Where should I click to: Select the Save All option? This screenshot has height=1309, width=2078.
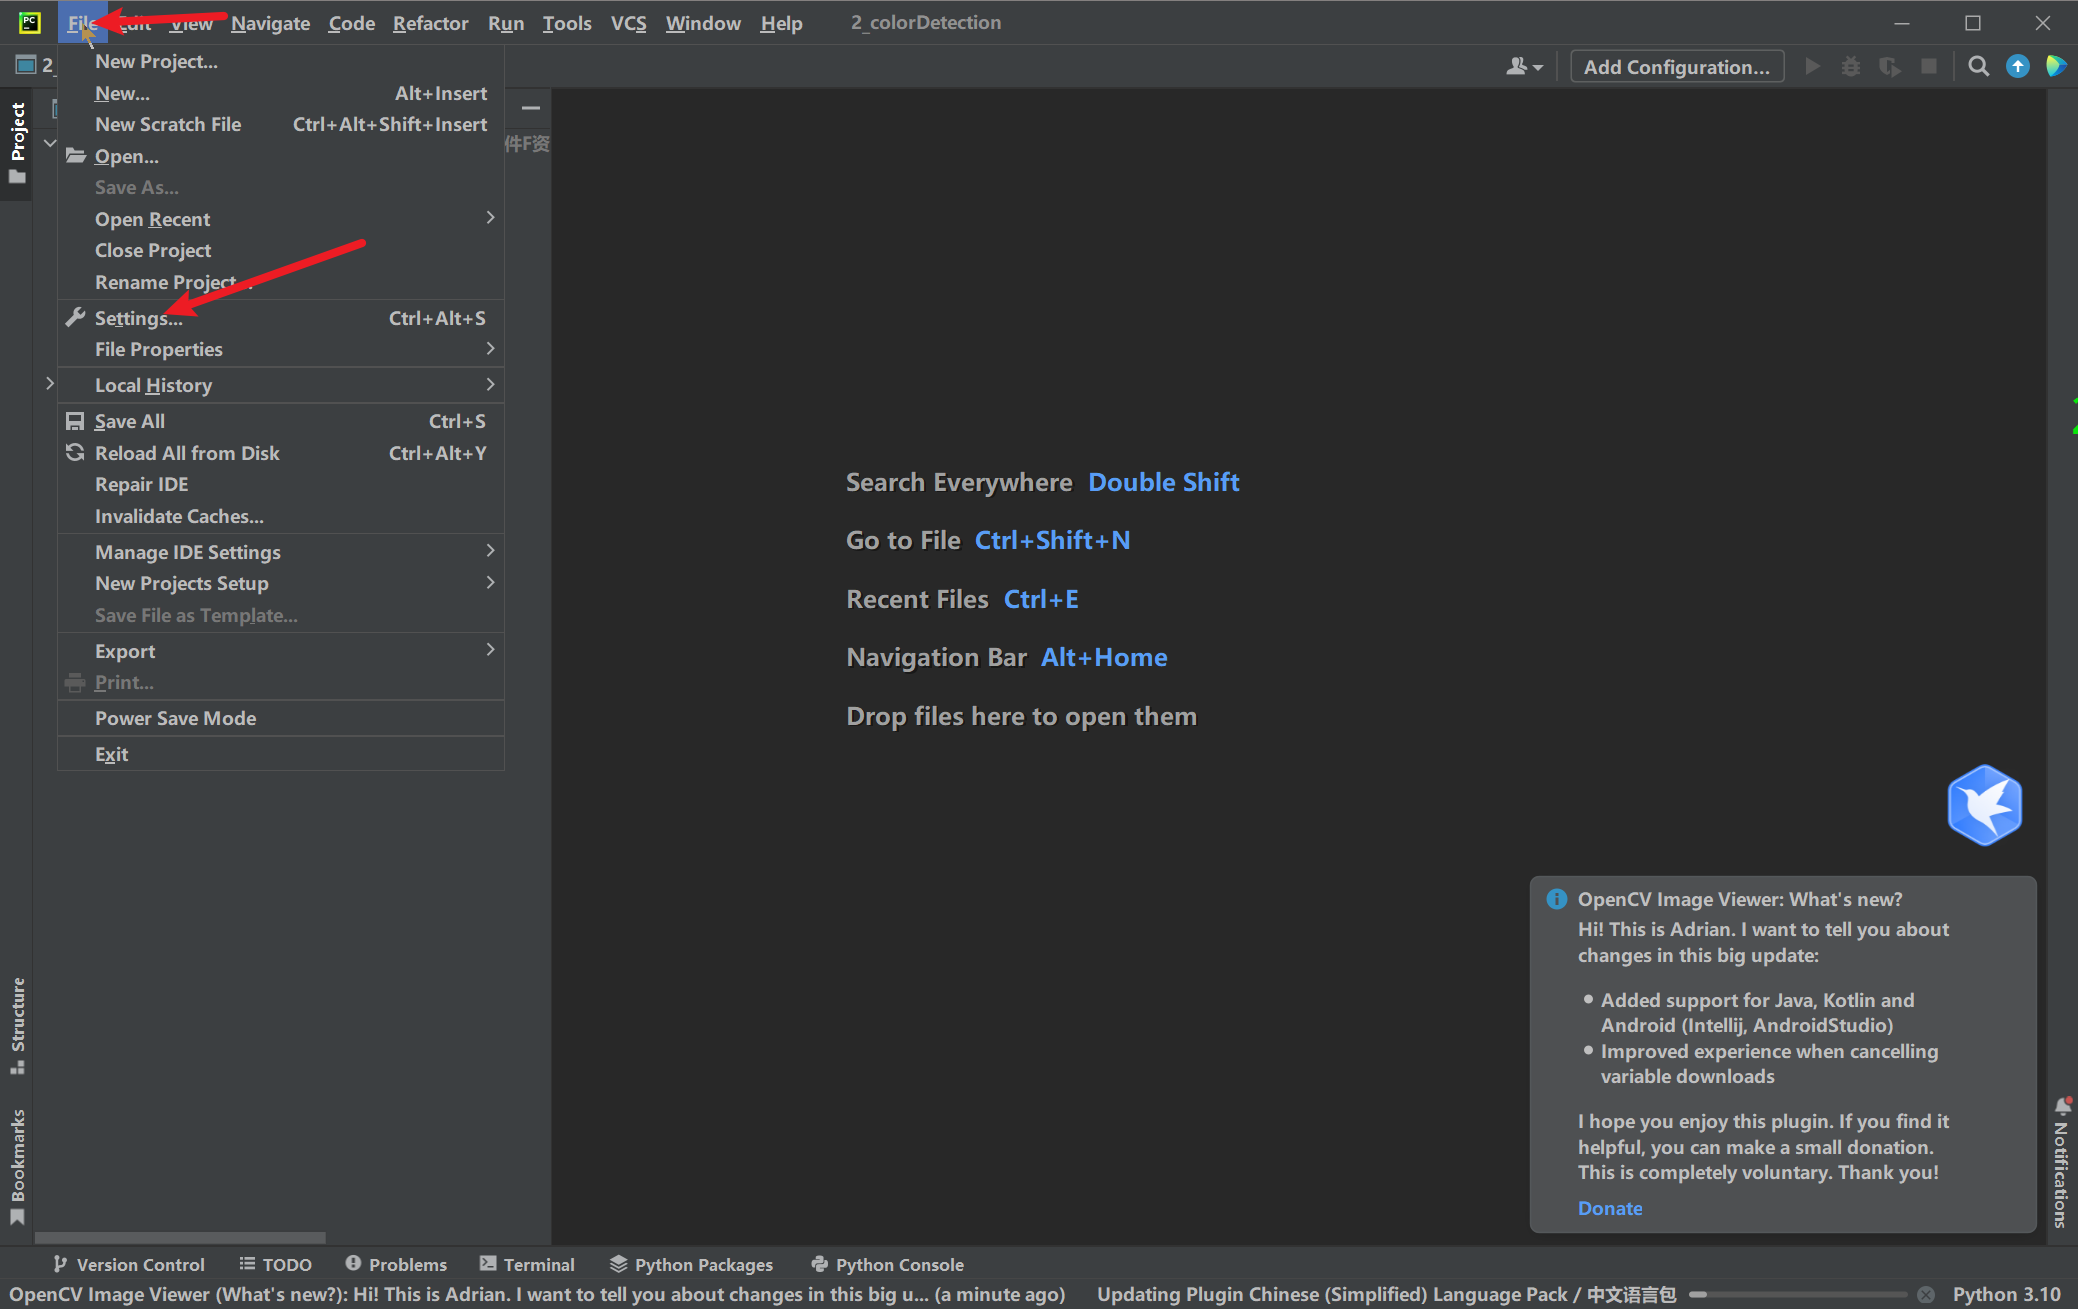128,421
